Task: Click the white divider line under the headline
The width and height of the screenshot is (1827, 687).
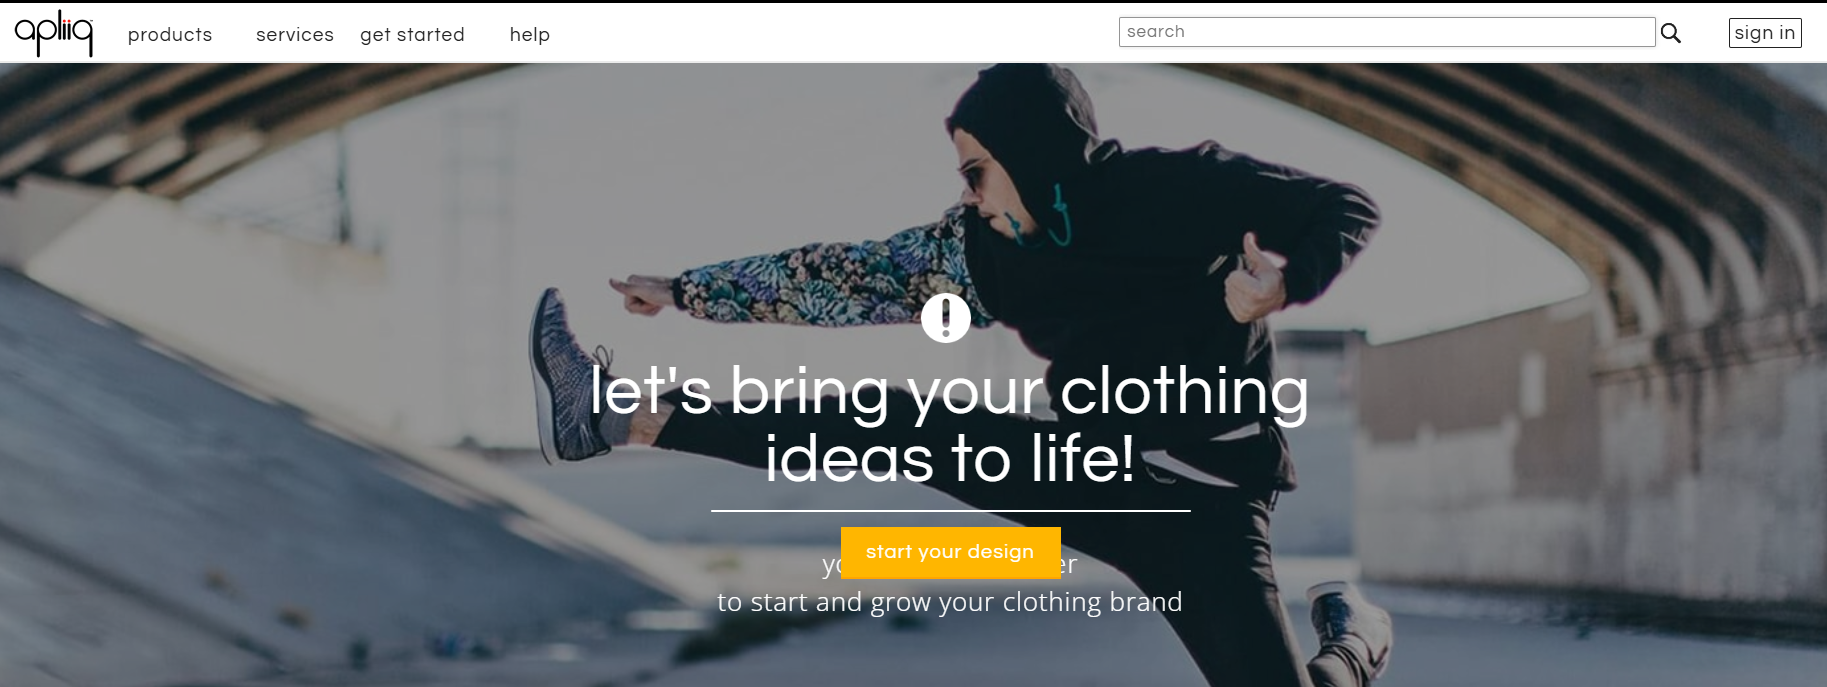Action: (x=951, y=510)
